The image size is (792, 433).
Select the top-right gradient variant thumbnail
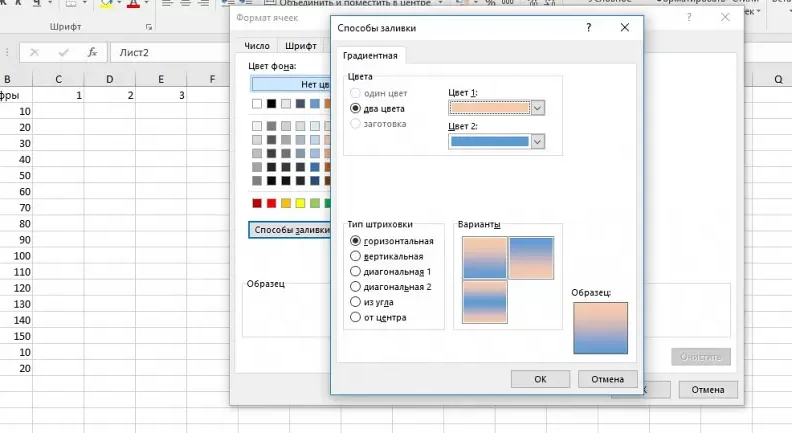(532, 257)
